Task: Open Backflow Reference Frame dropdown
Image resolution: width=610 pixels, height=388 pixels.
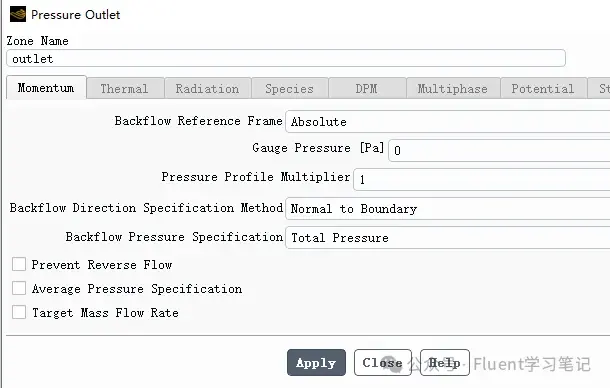Action: tap(447, 122)
